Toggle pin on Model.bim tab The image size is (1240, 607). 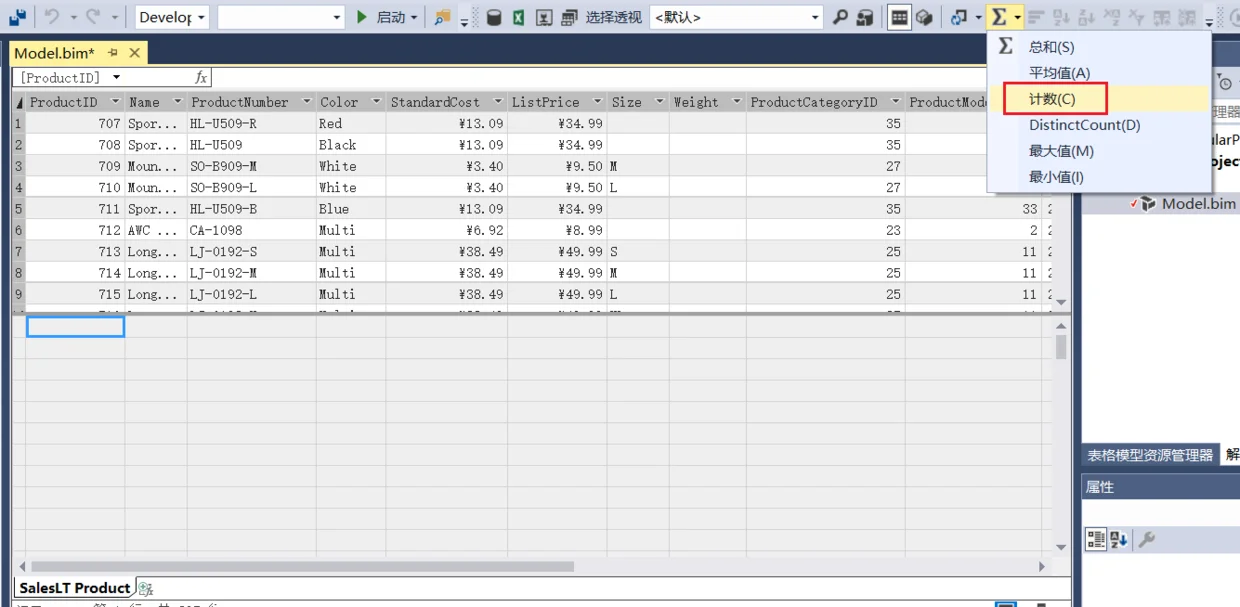(x=113, y=53)
